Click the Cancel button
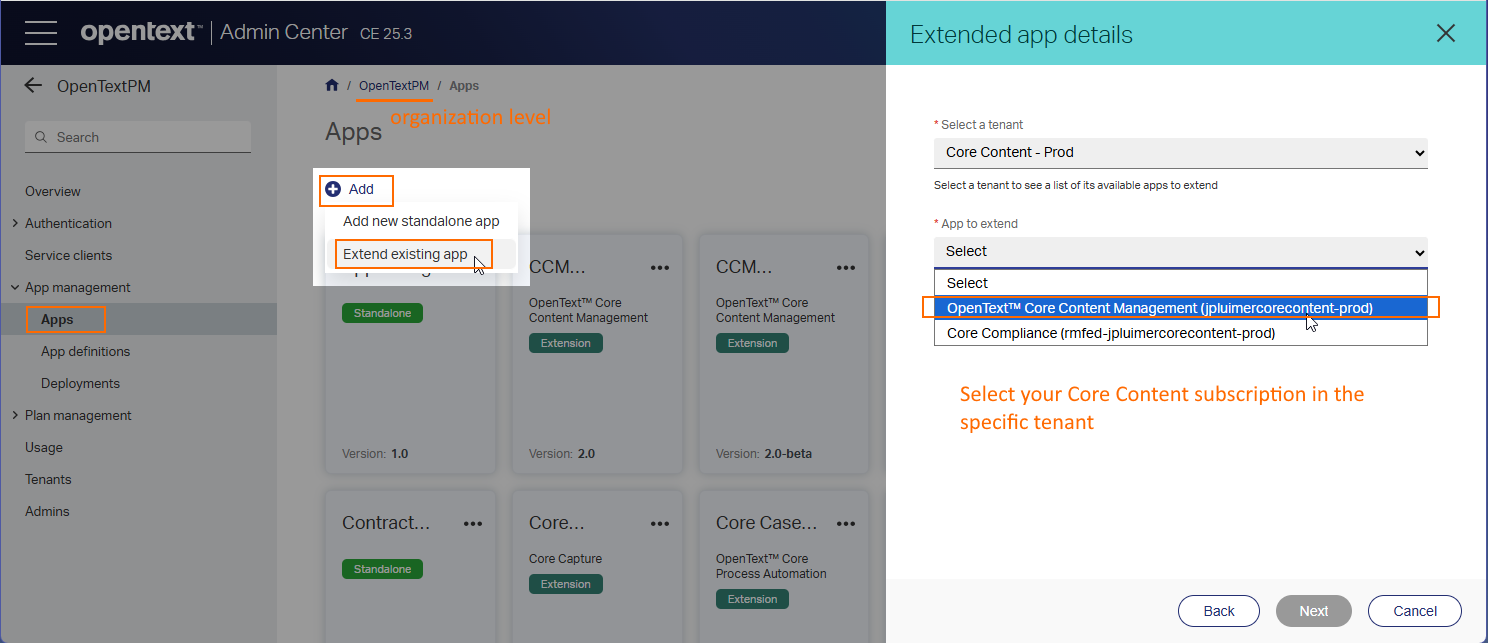This screenshot has height=643, width=1488. click(x=1414, y=611)
